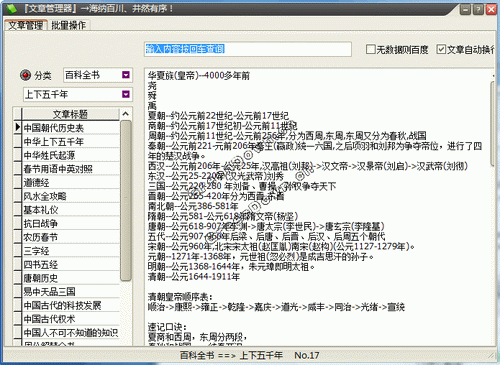Click the help question mark button
The image size is (500, 365).
coord(479,9)
